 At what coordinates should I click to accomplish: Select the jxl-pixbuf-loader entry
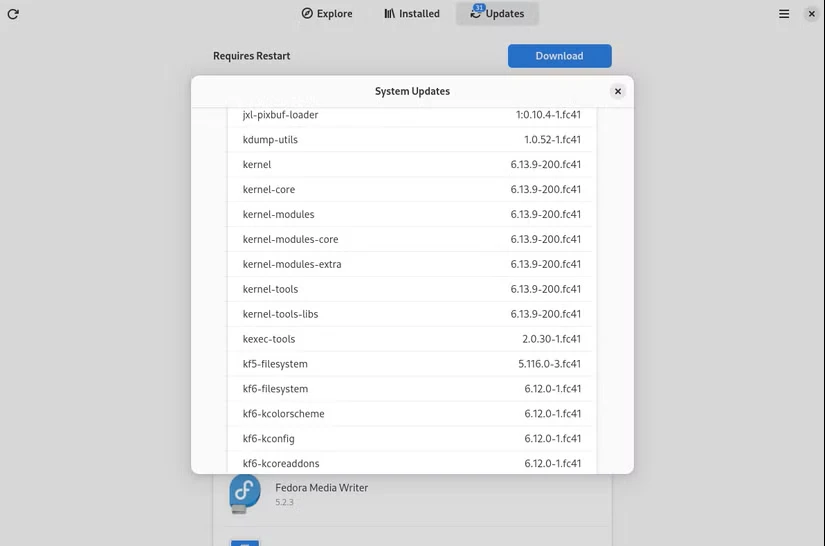411,116
